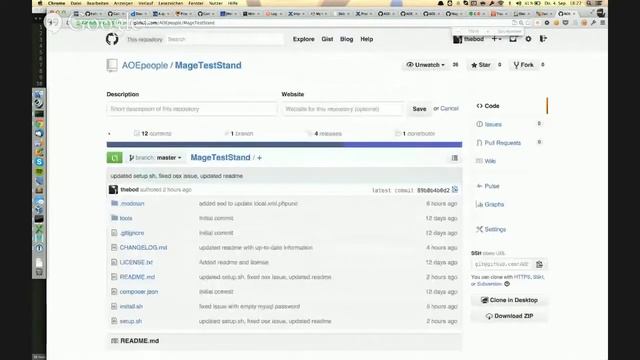Open the Pull Requests sidebar tab
This screenshot has width=640, height=360.
coord(499,143)
